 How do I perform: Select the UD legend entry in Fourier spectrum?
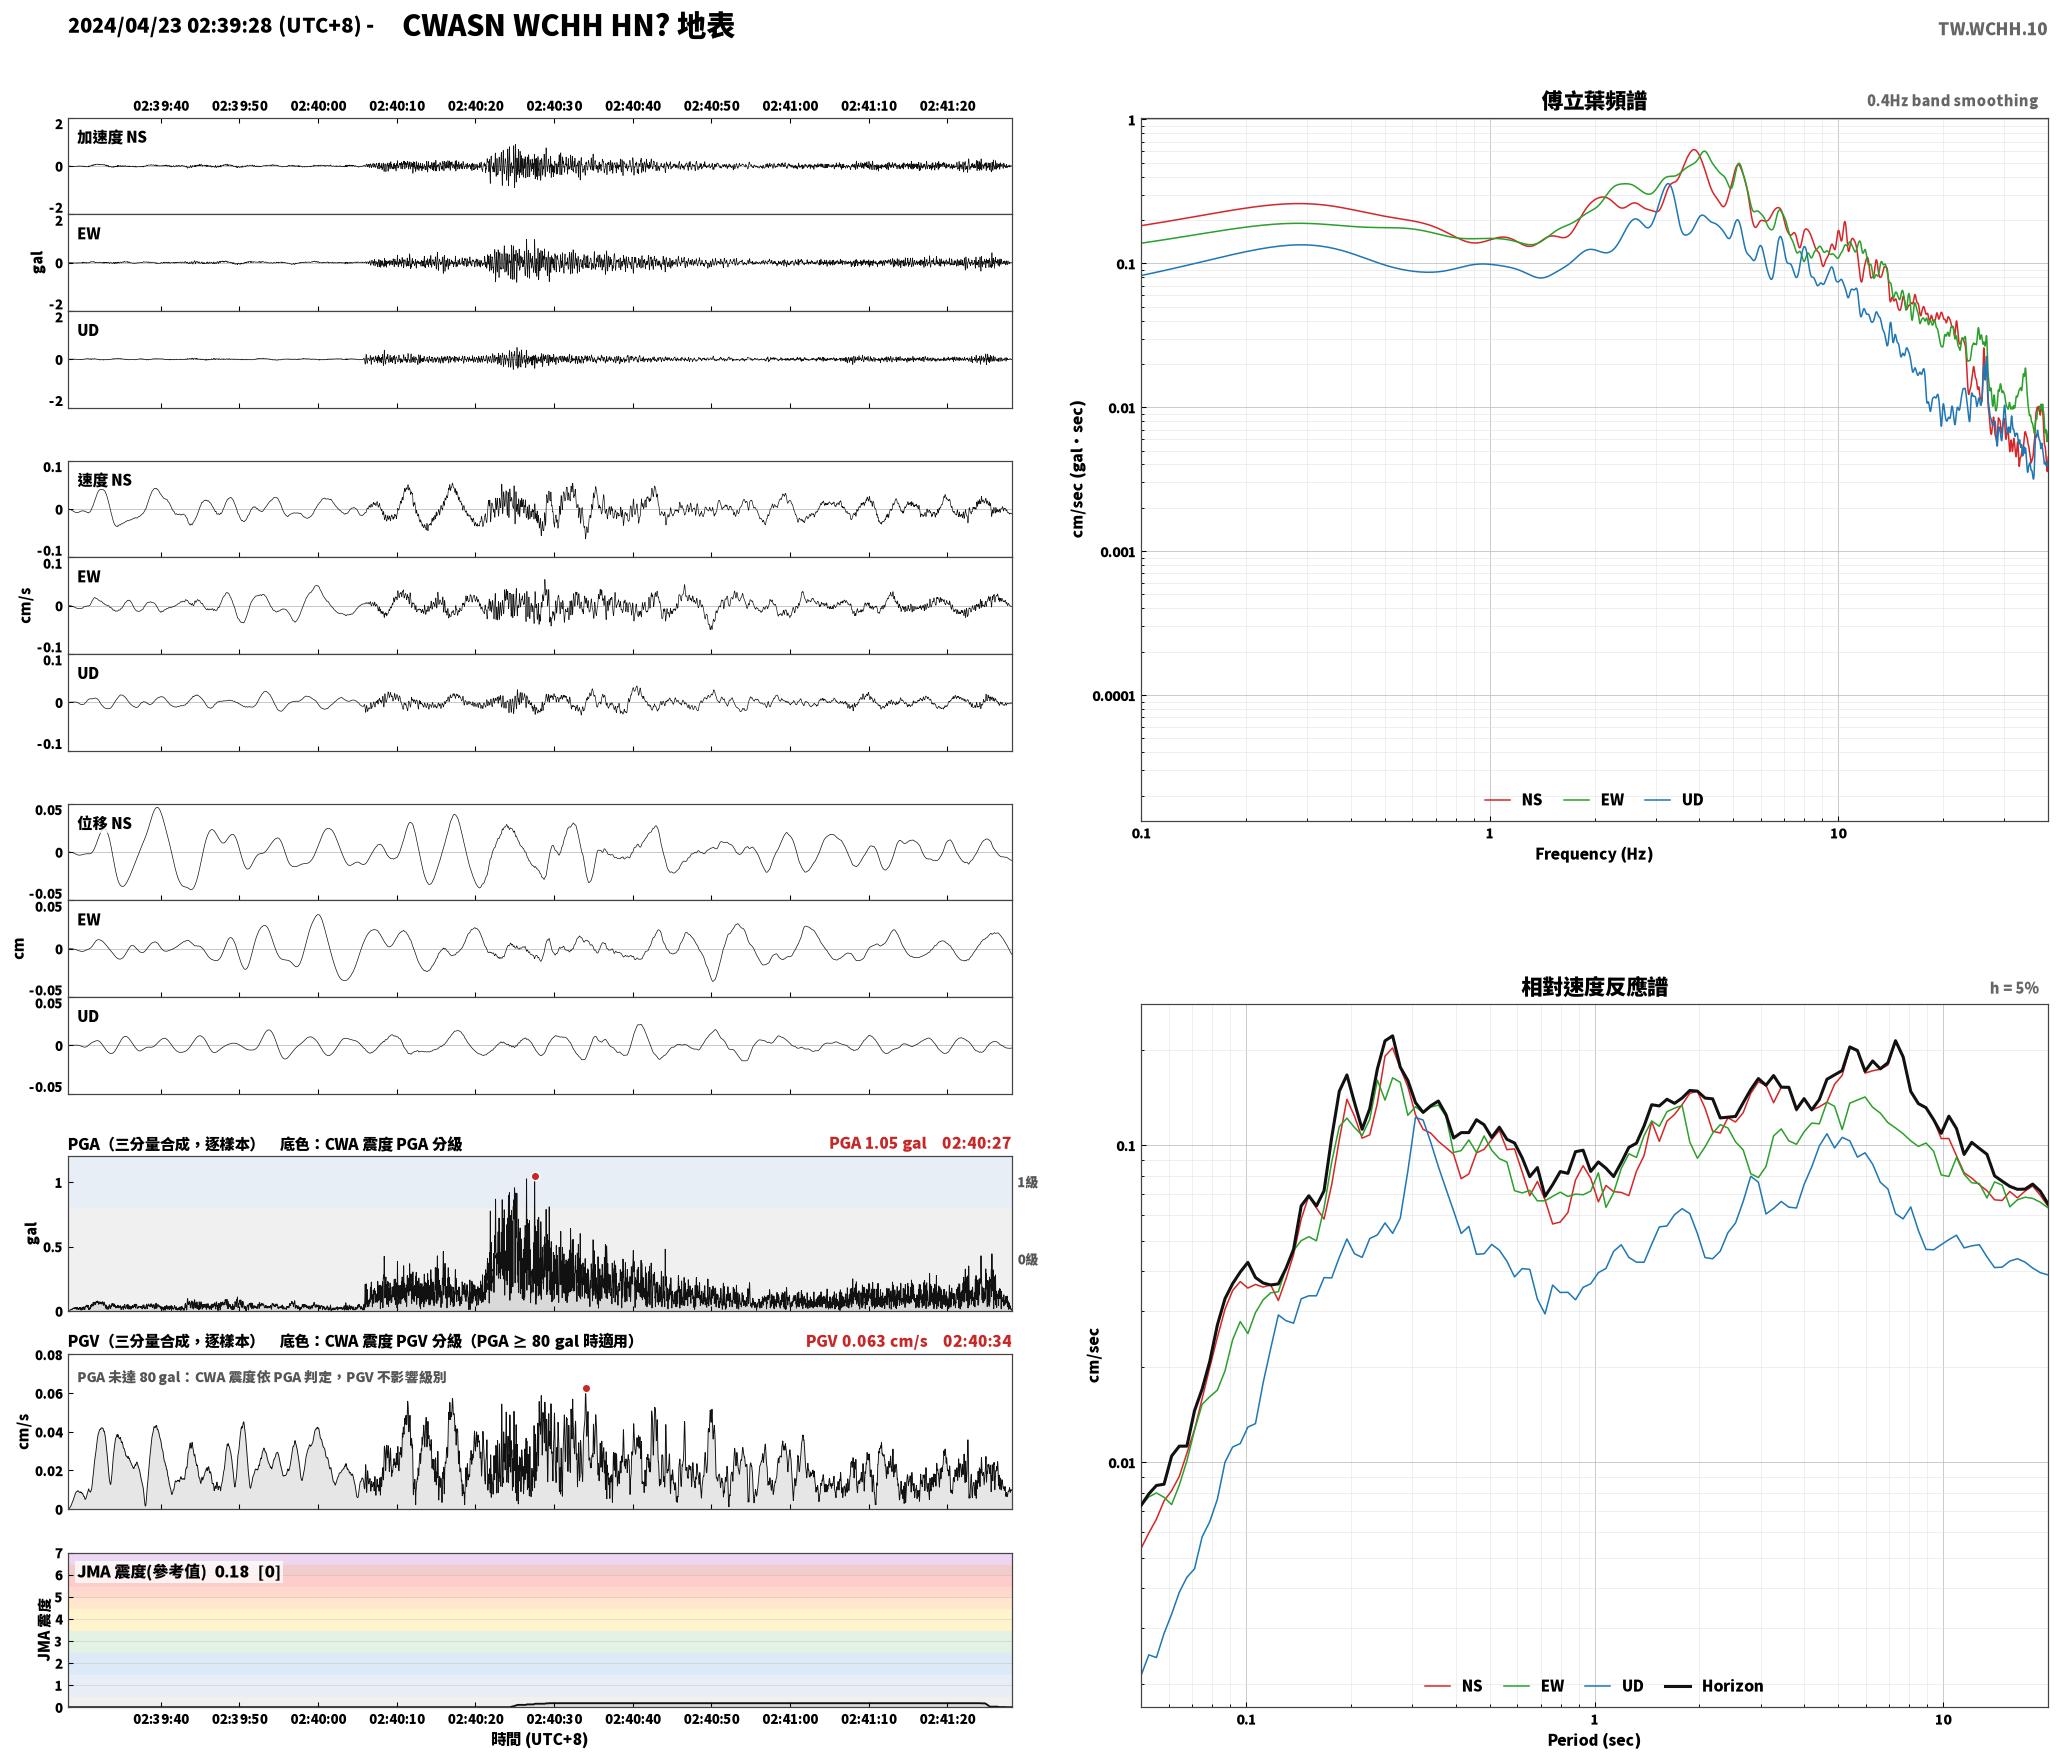click(x=1674, y=800)
